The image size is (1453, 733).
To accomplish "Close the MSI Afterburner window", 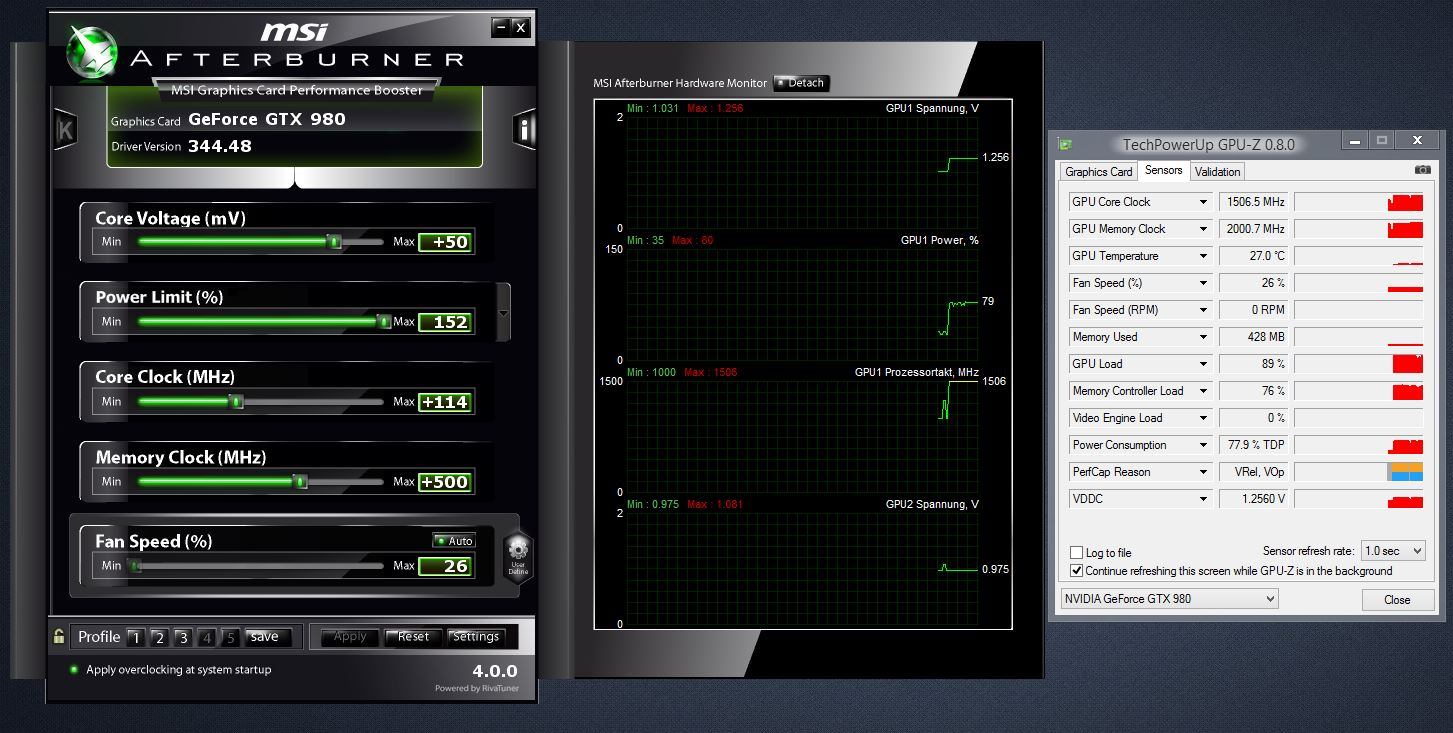I will click(x=520, y=28).
